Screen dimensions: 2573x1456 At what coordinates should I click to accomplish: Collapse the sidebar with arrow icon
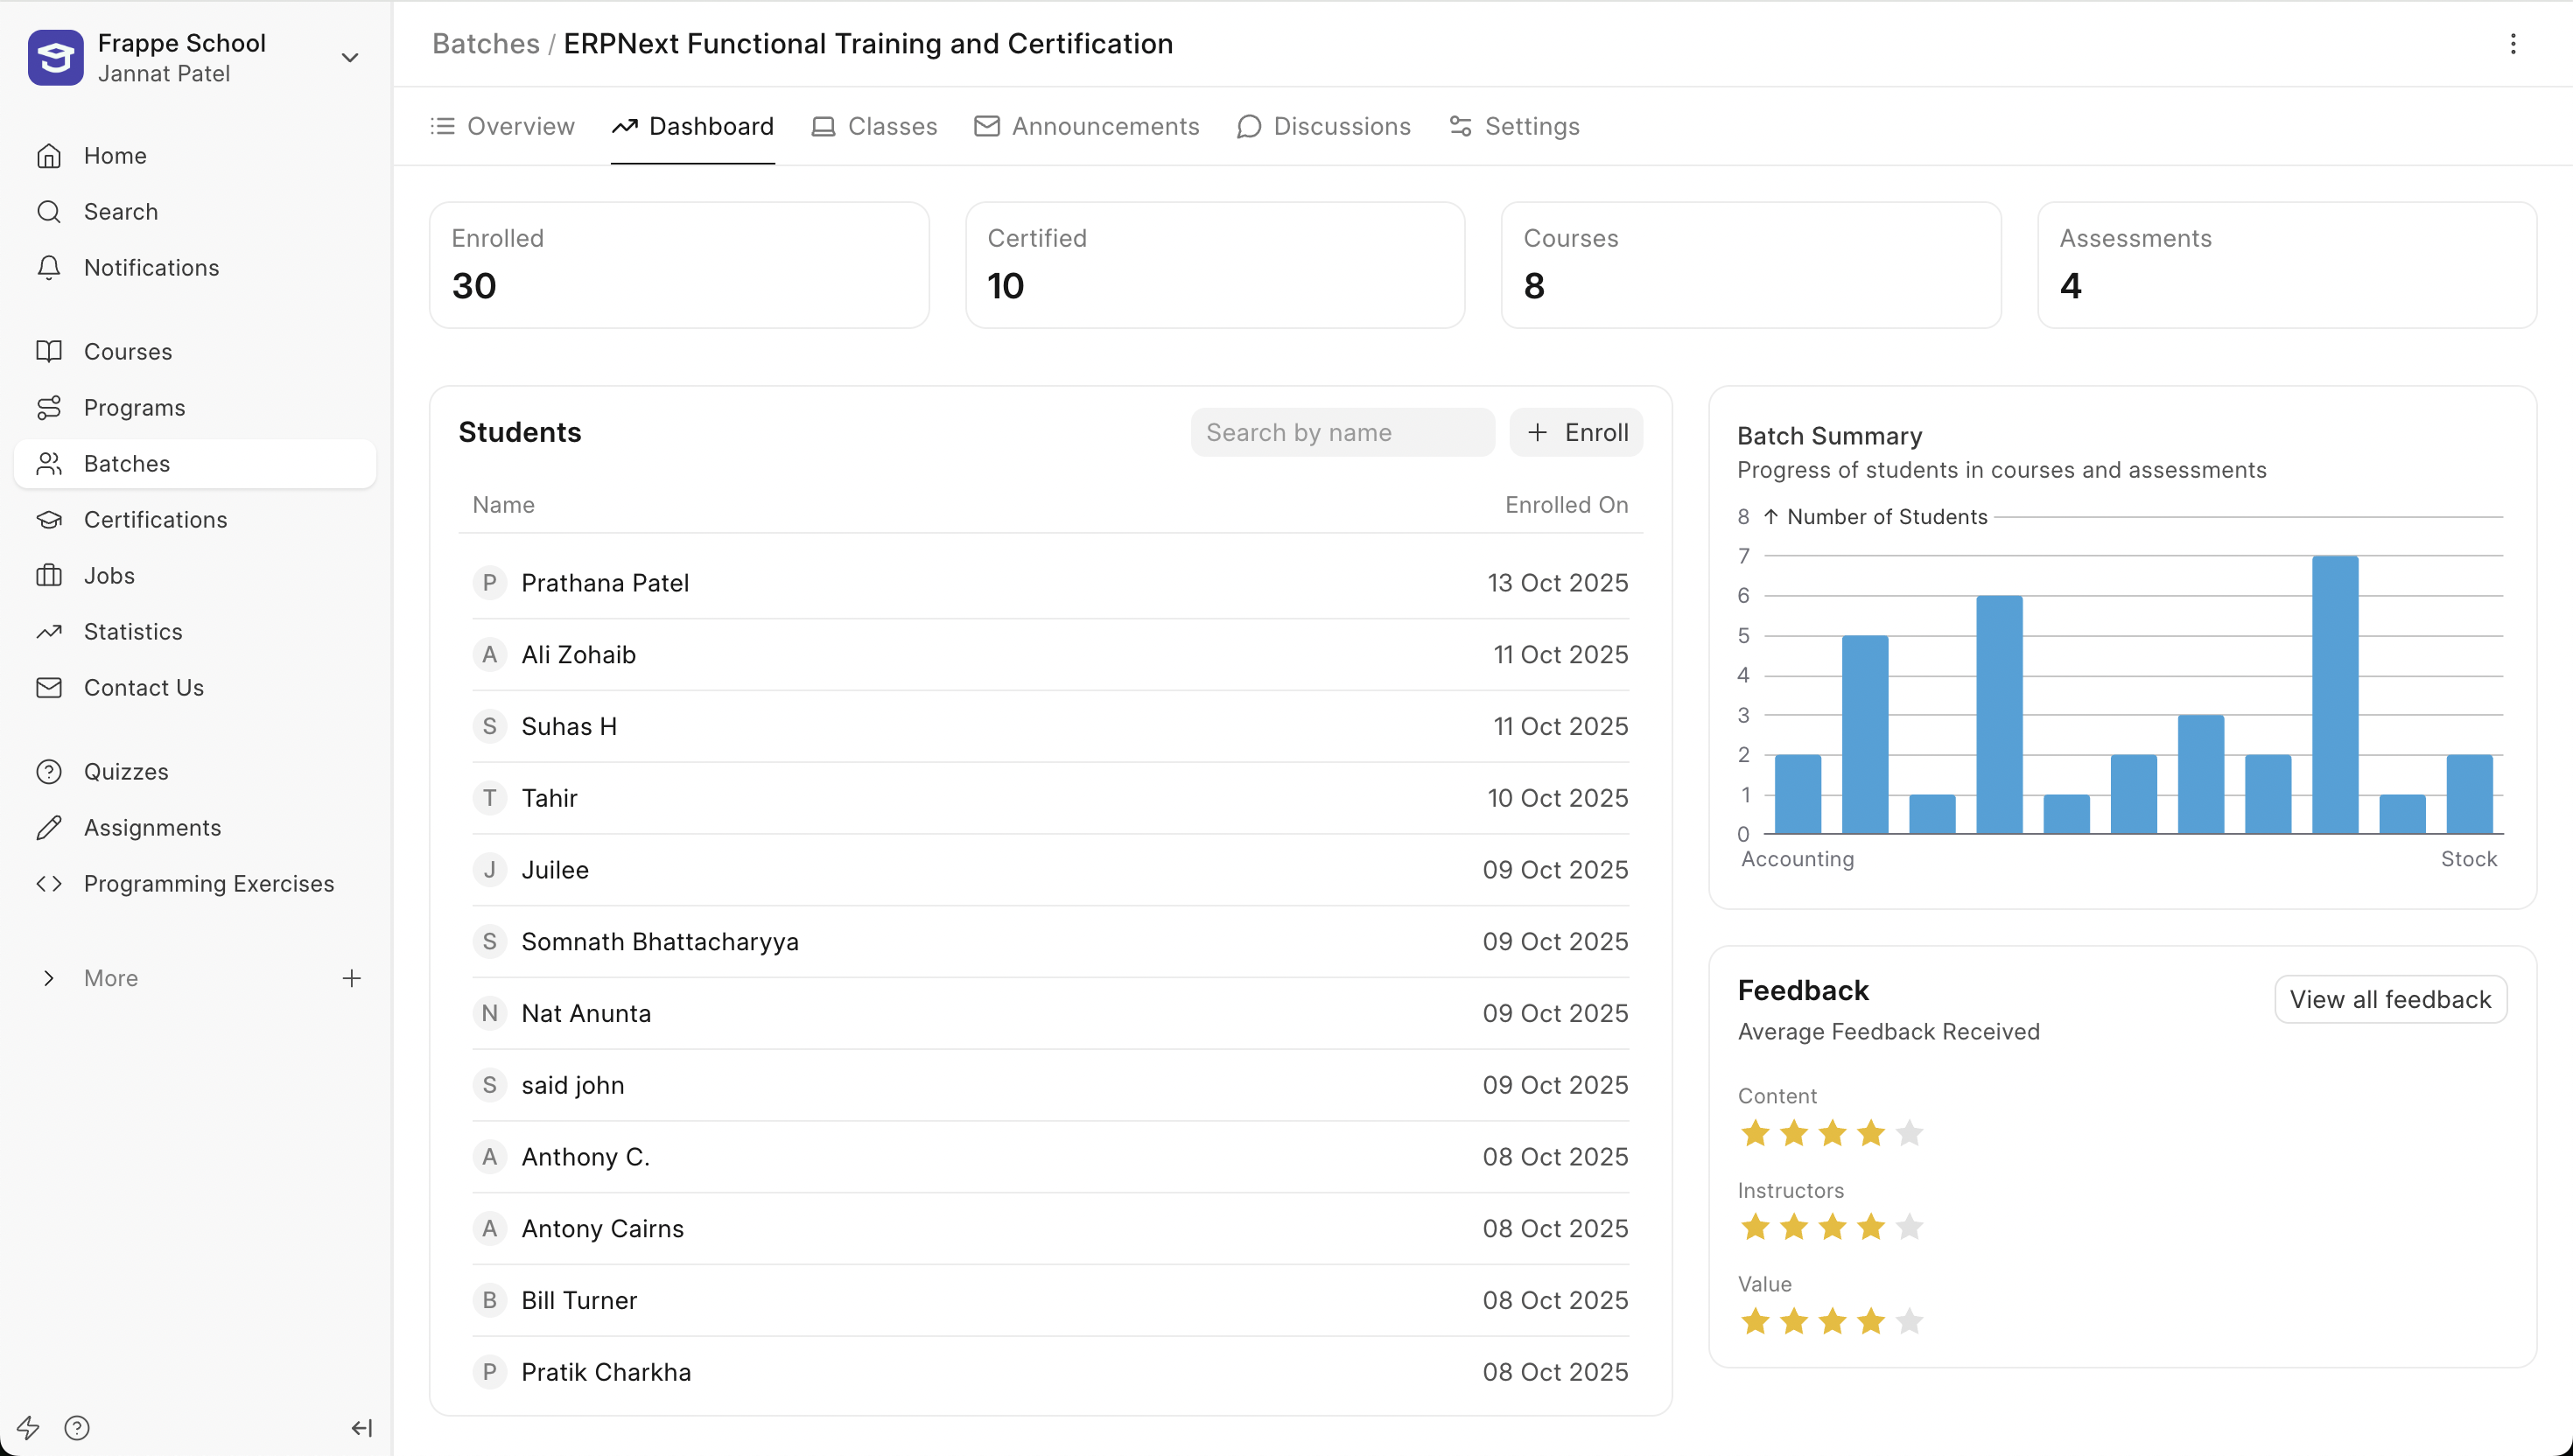click(x=361, y=1427)
